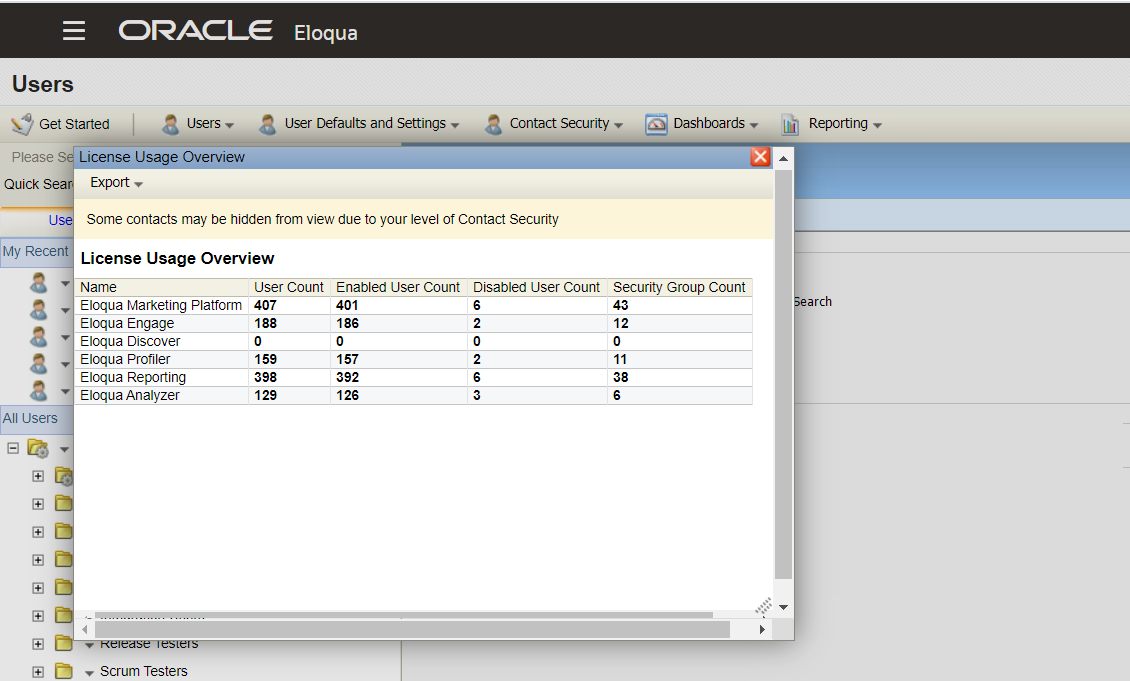
Task: Click the License Usage Overview dialog title
Action: 162,157
